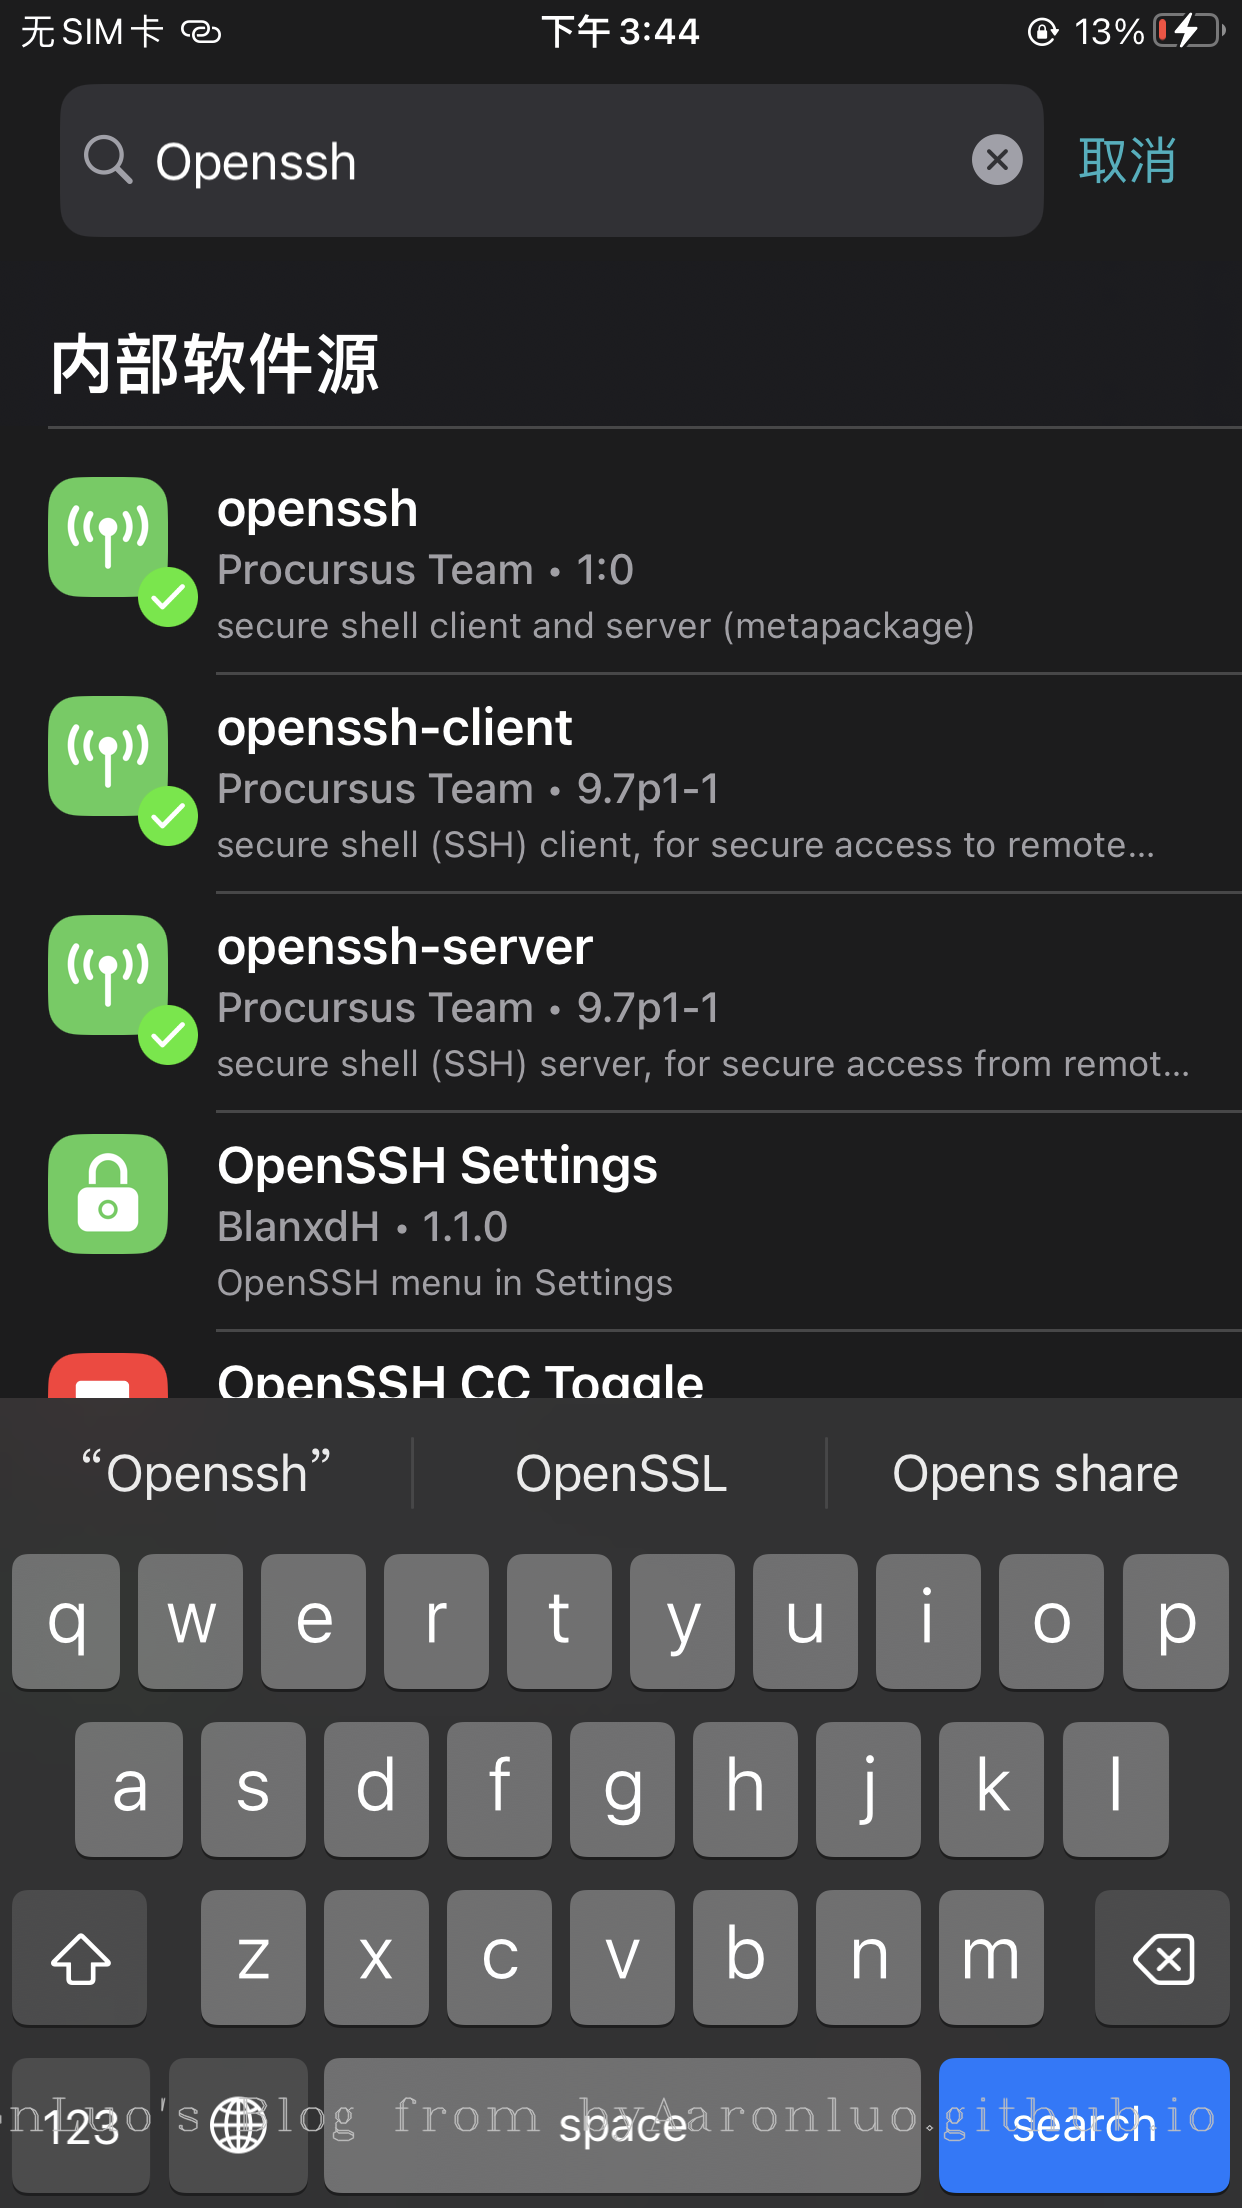Tap the magnifying glass search icon
This screenshot has width=1242, height=2208.
(108, 160)
